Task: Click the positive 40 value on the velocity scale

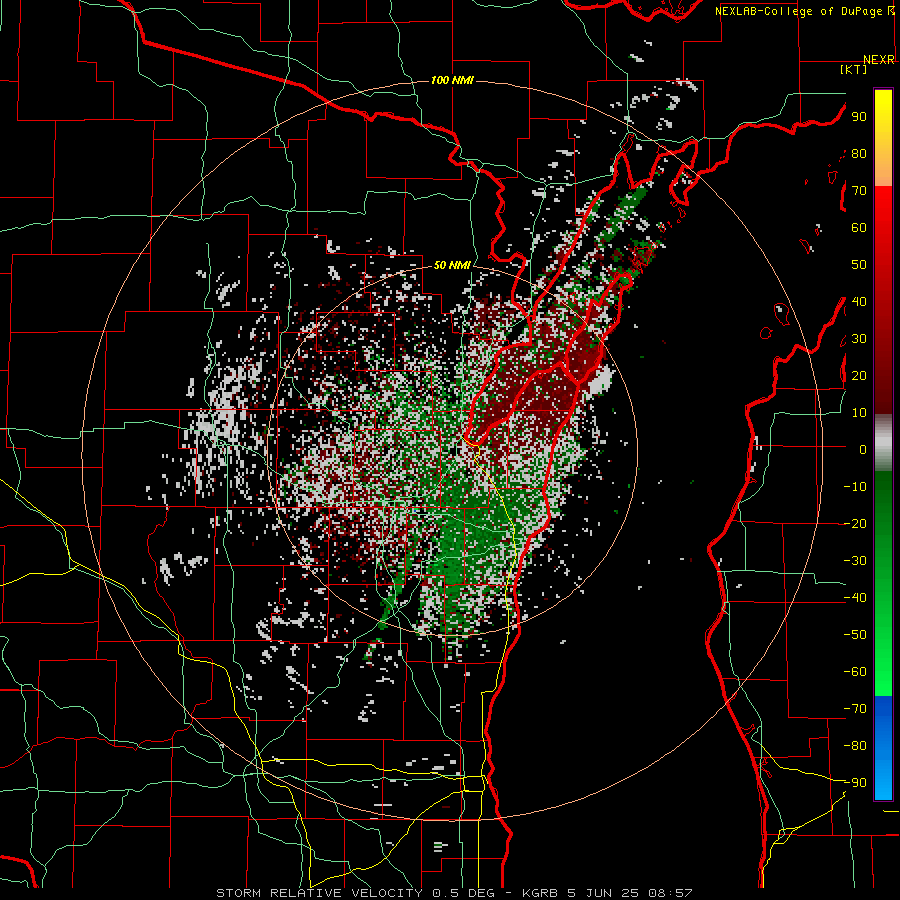Action: [859, 301]
